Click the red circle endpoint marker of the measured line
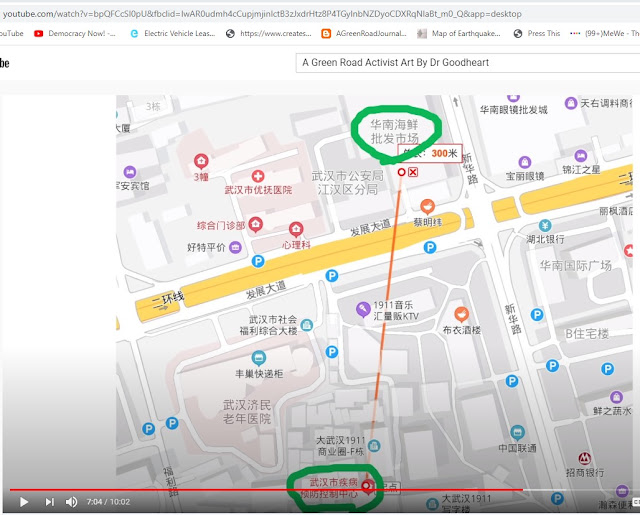This screenshot has height=515, width=640. pyautogui.click(x=401, y=172)
